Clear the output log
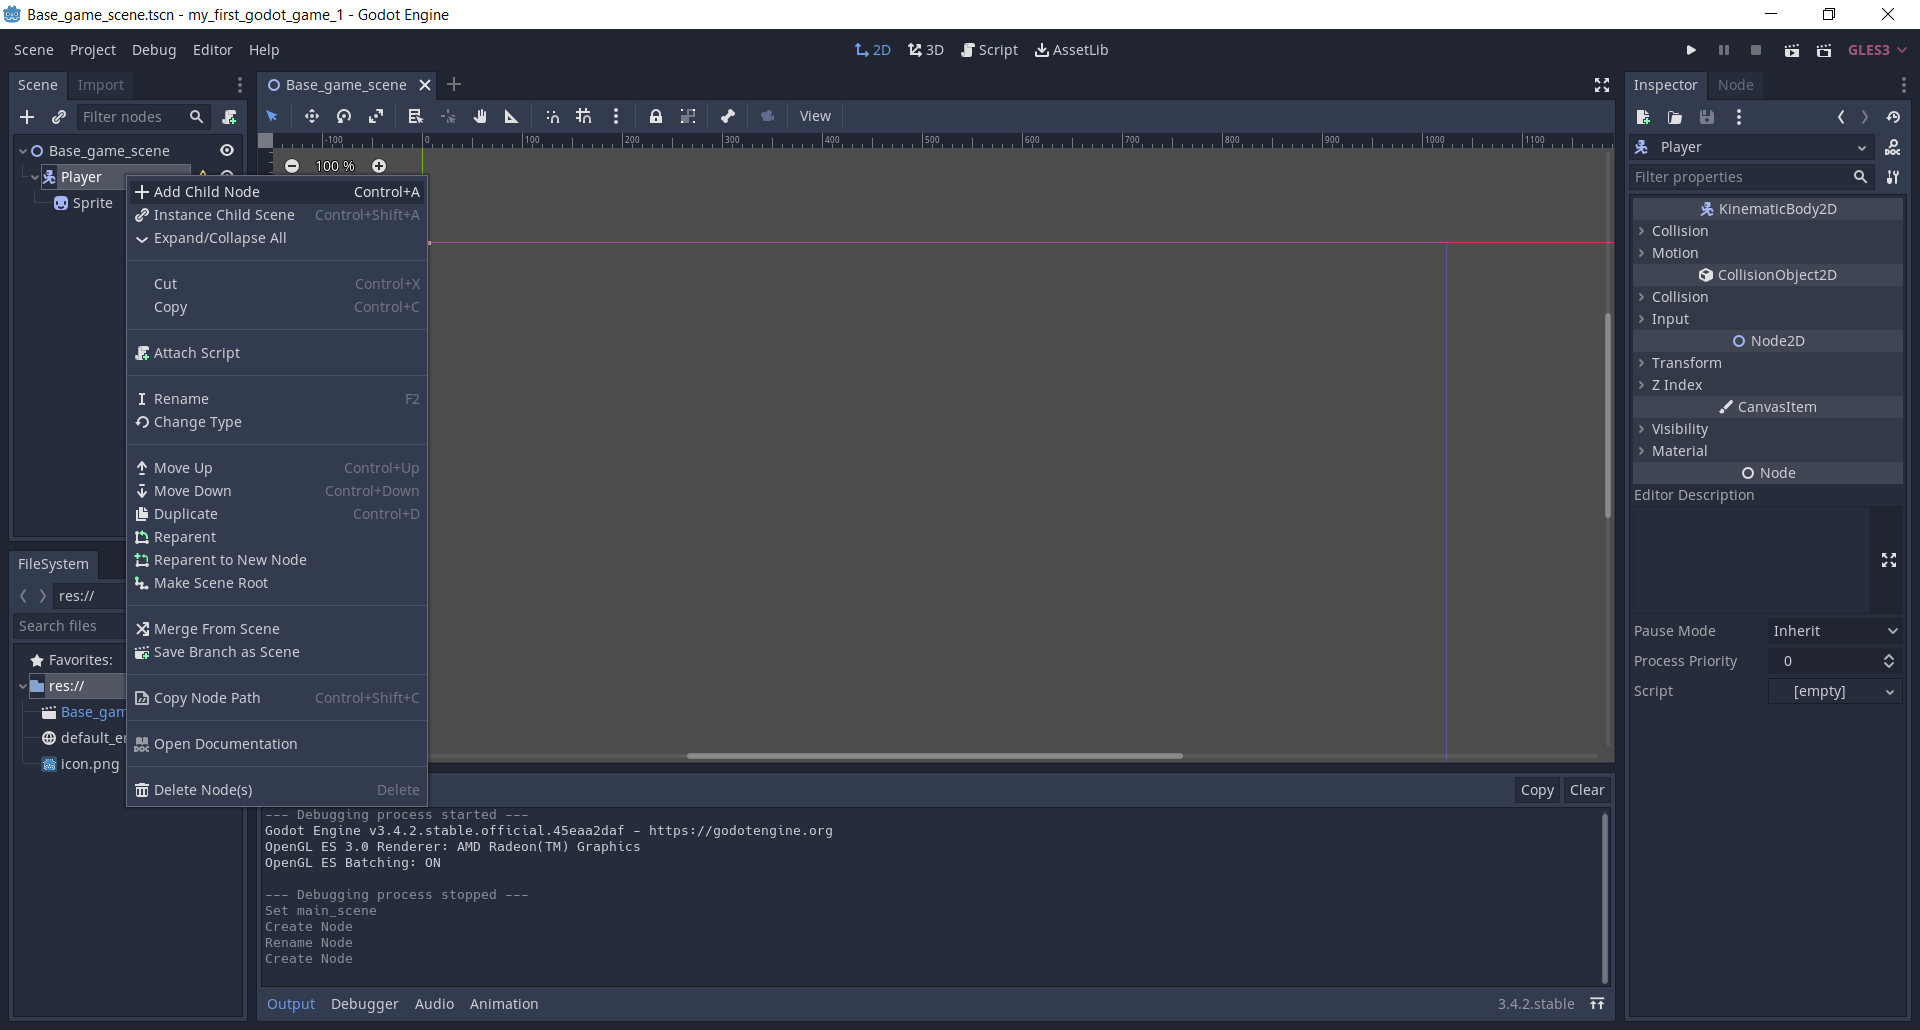This screenshot has width=1920, height=1030. point(1587,790)
